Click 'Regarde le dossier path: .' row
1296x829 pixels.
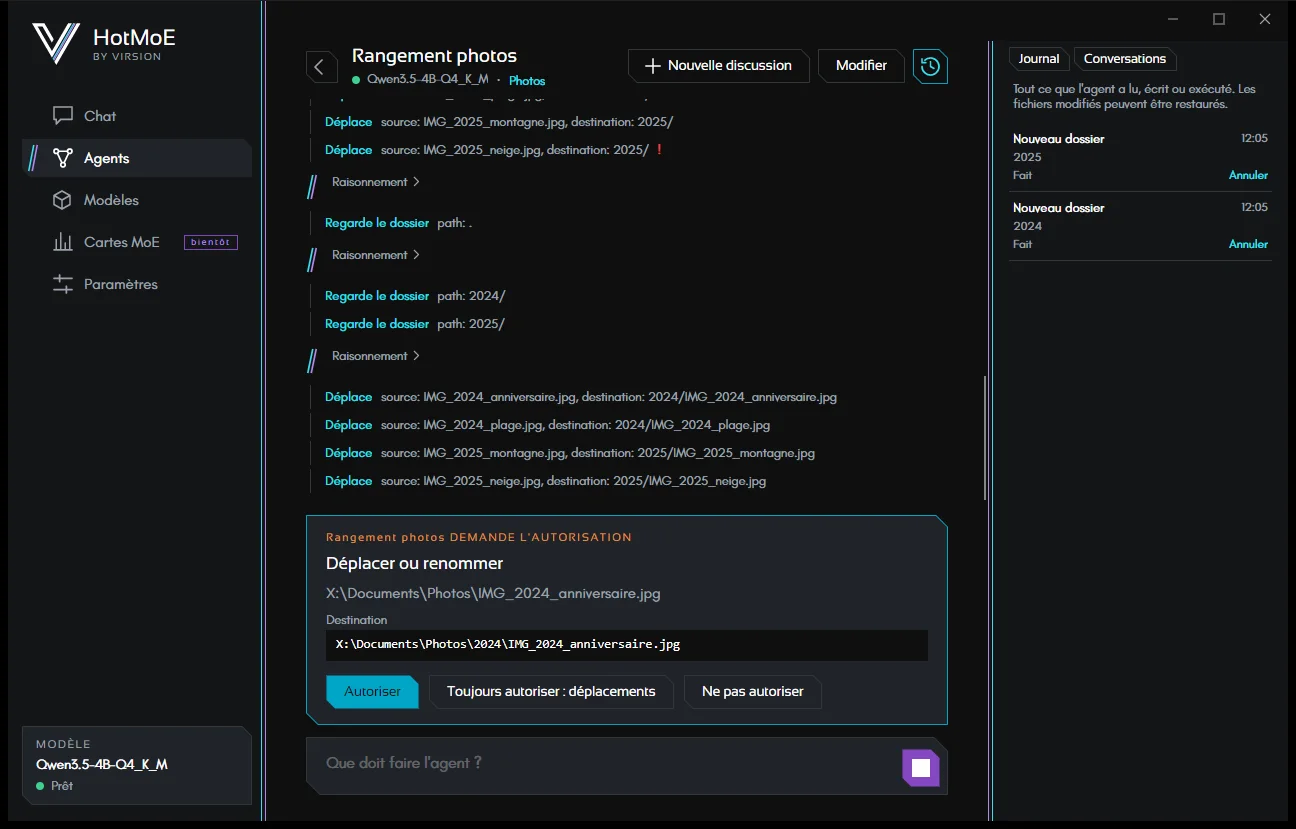click(398, 223)
